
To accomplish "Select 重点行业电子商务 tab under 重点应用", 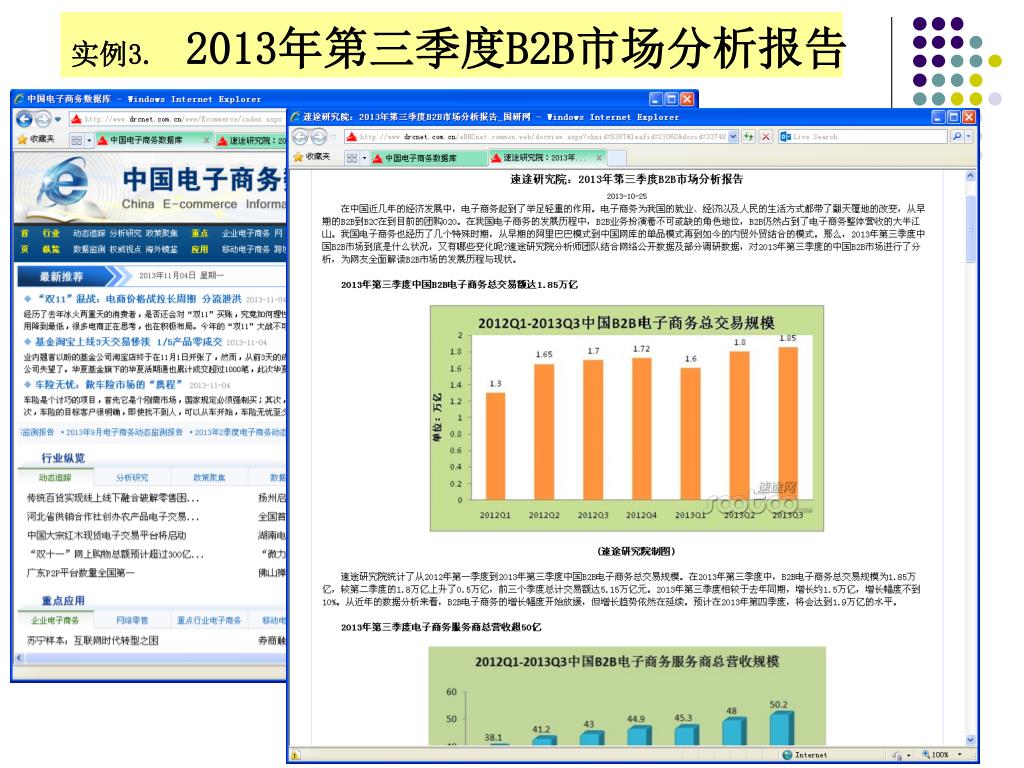I will point(209,620).
